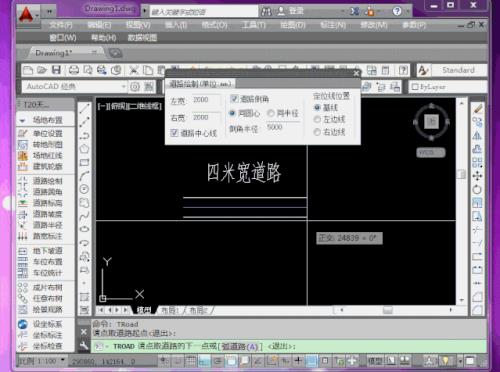The image size is (500, 372).
Task: Close the command line panel X
Action: click(84, 332)
